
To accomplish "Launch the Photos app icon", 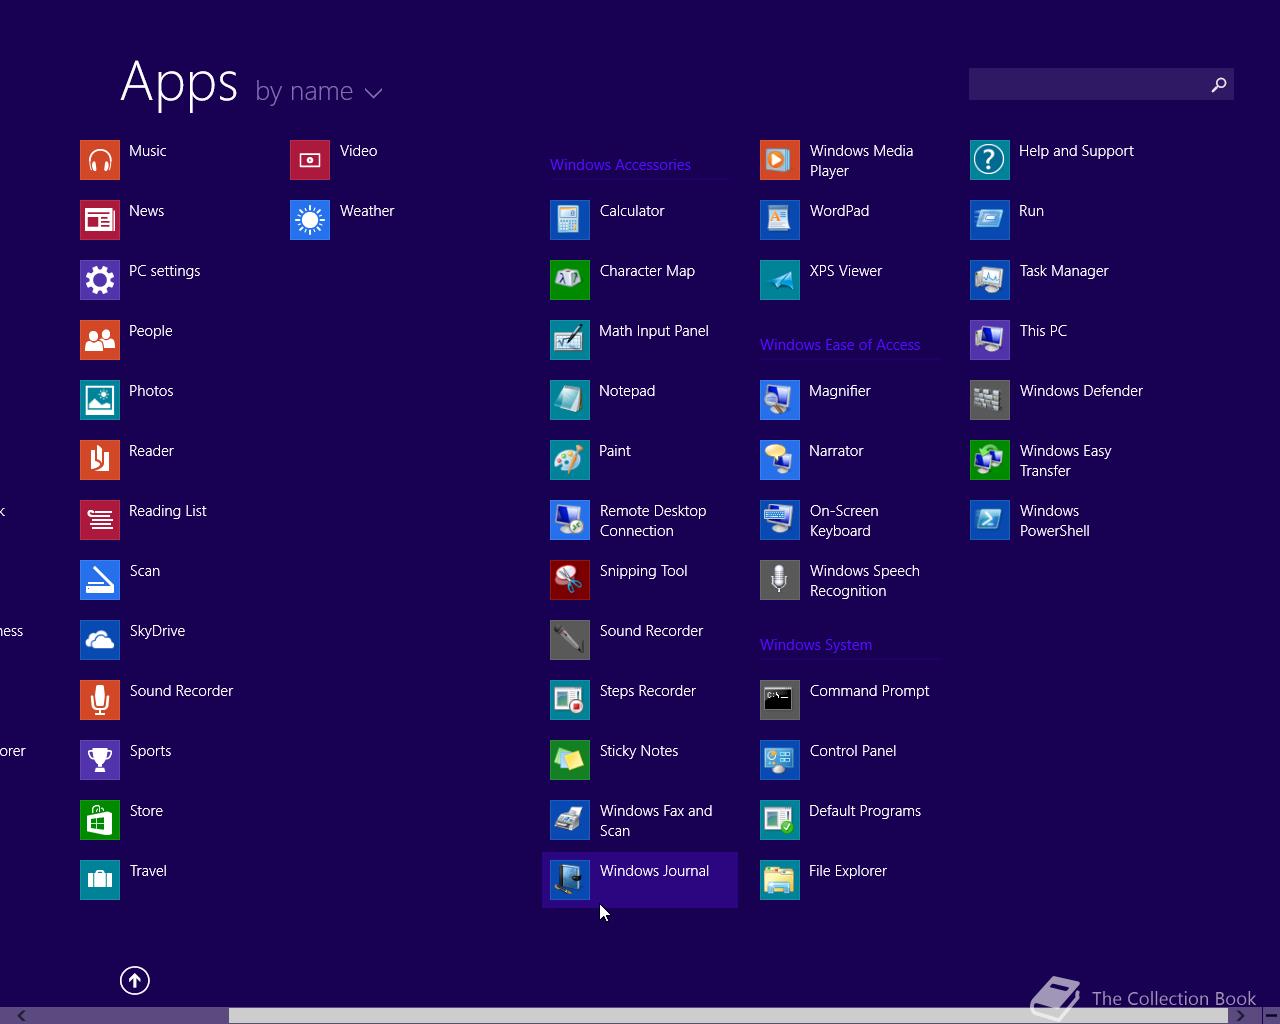I will tap(100, 400).
